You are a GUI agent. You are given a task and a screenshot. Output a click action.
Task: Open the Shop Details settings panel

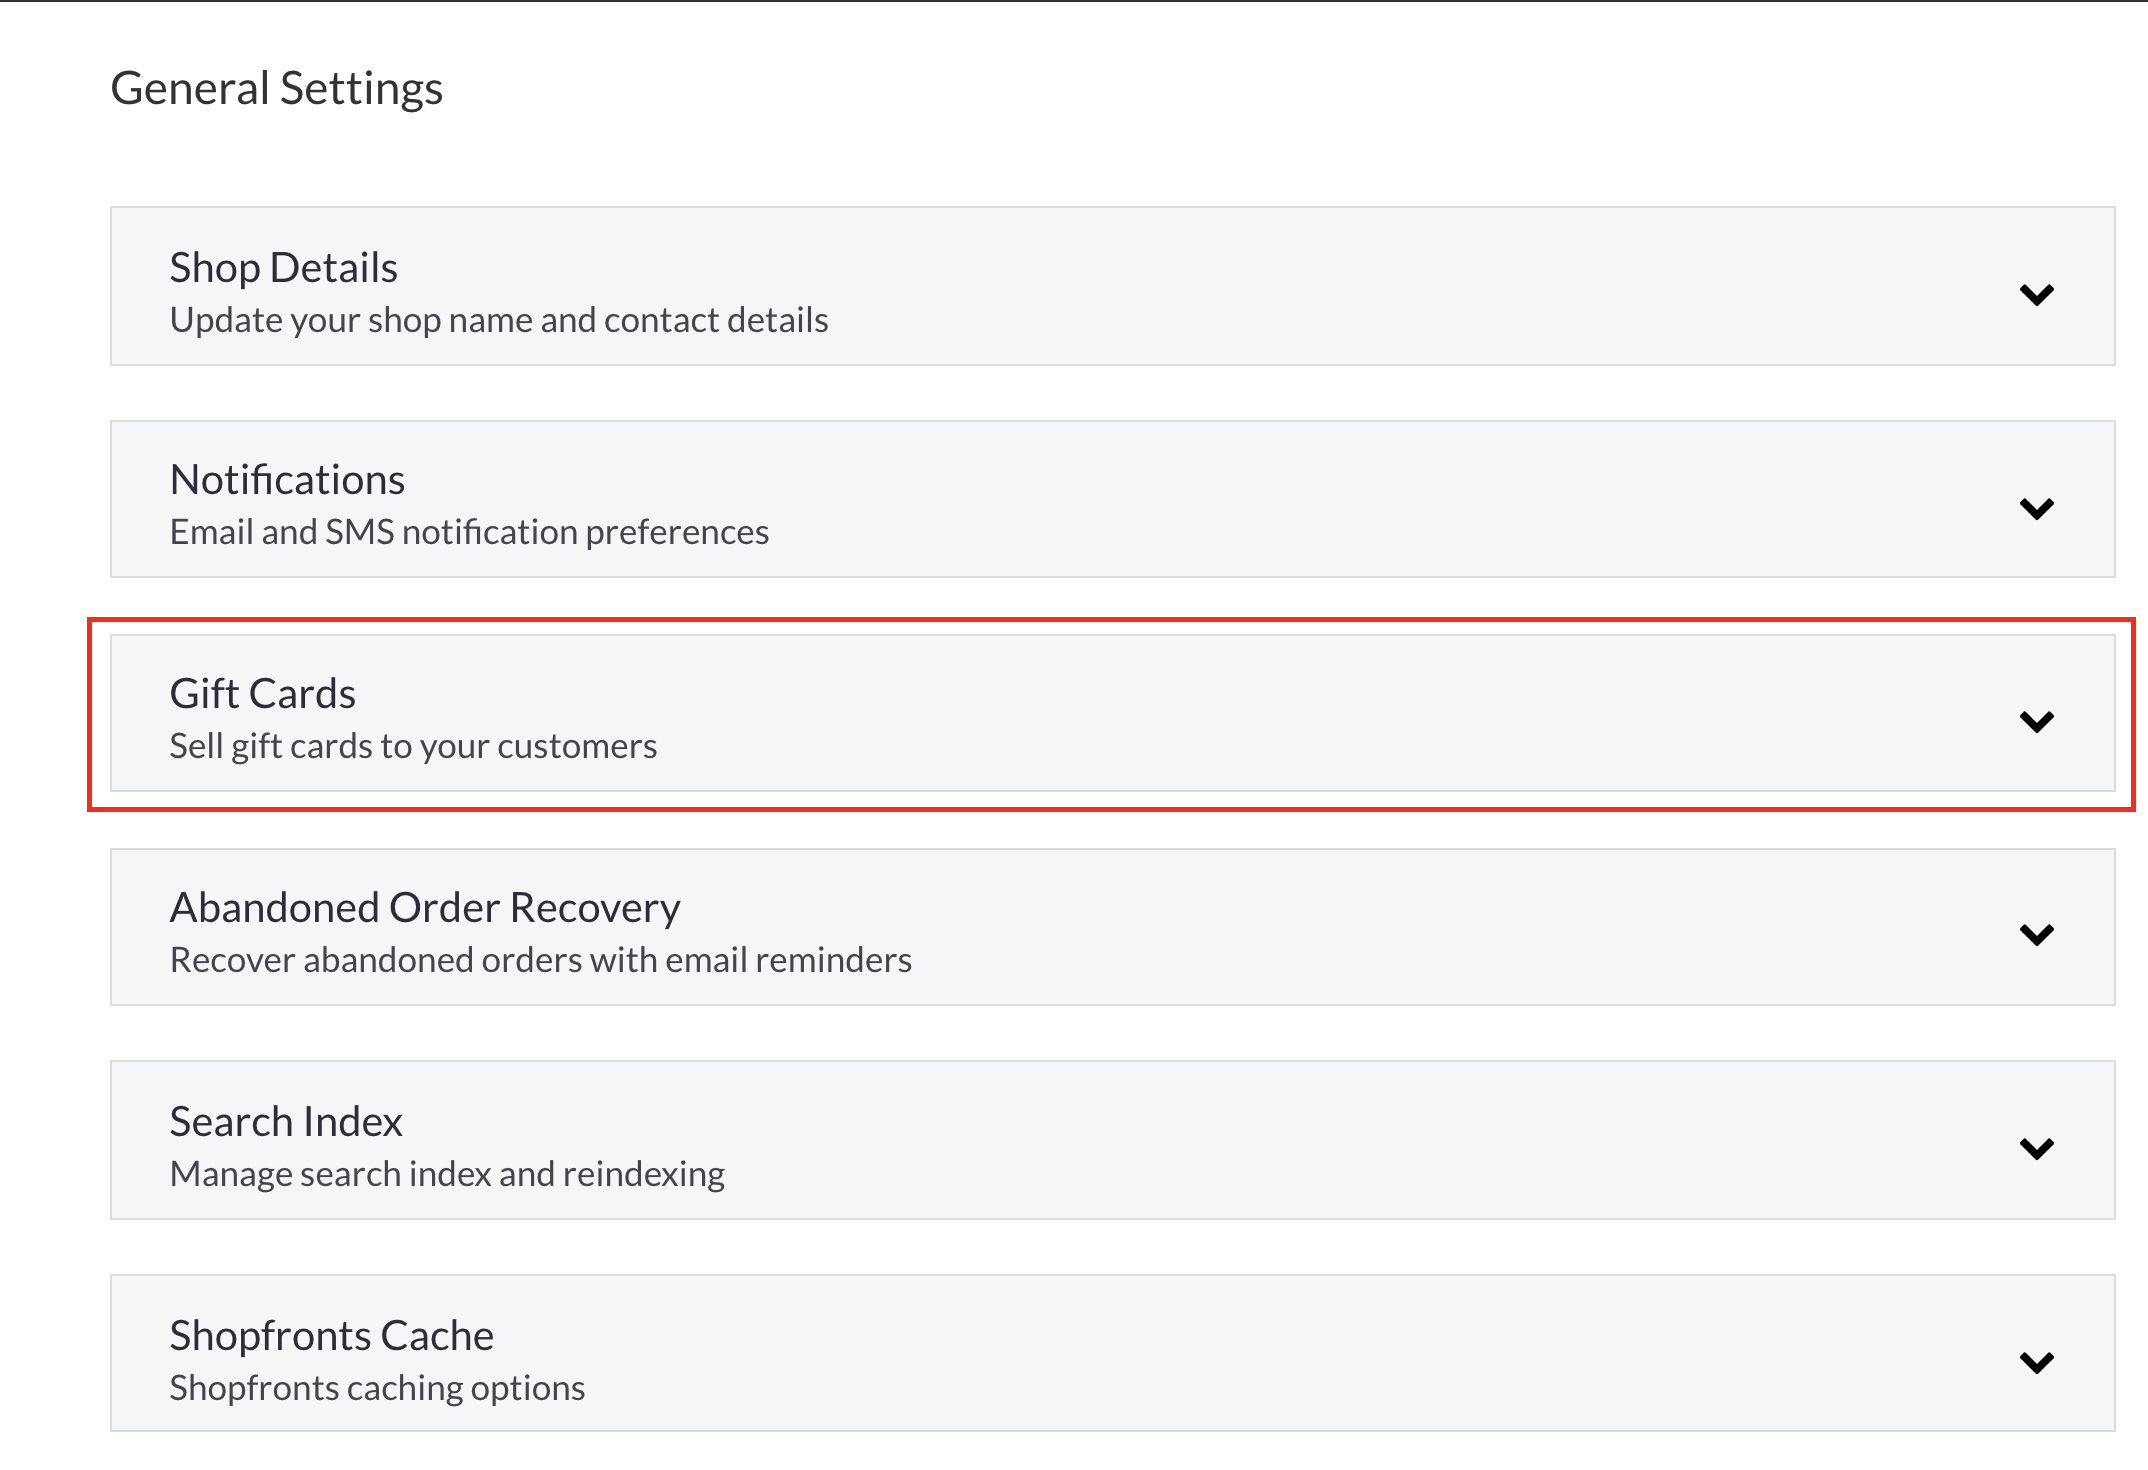click(1112, 286)
